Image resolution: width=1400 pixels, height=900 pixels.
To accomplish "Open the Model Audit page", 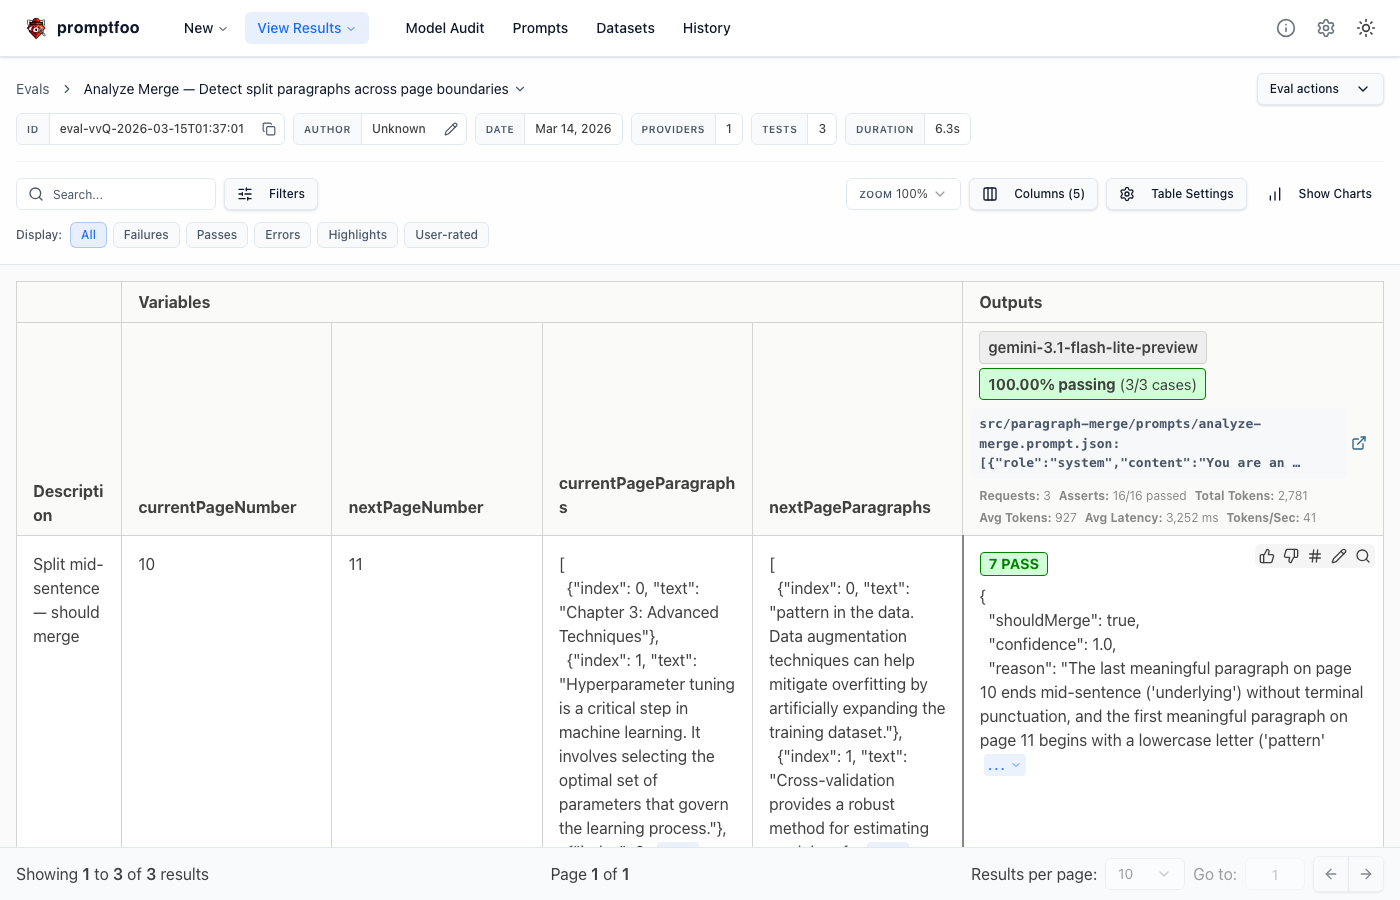I will point(445,28).
